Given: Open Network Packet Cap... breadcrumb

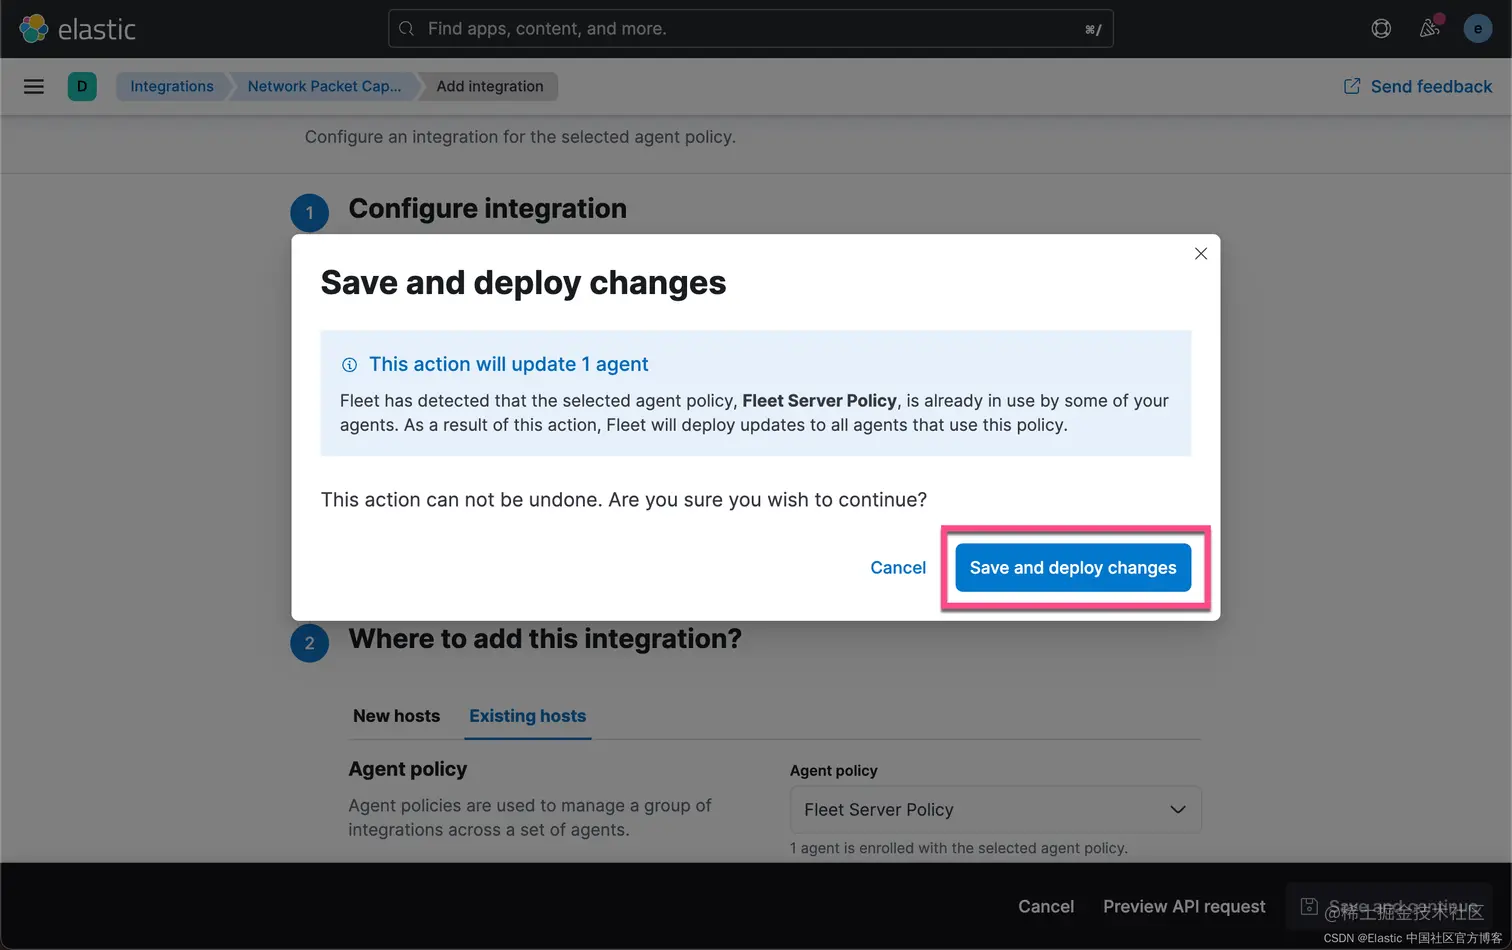Looking at the screenshot, I should coord(324,86).
